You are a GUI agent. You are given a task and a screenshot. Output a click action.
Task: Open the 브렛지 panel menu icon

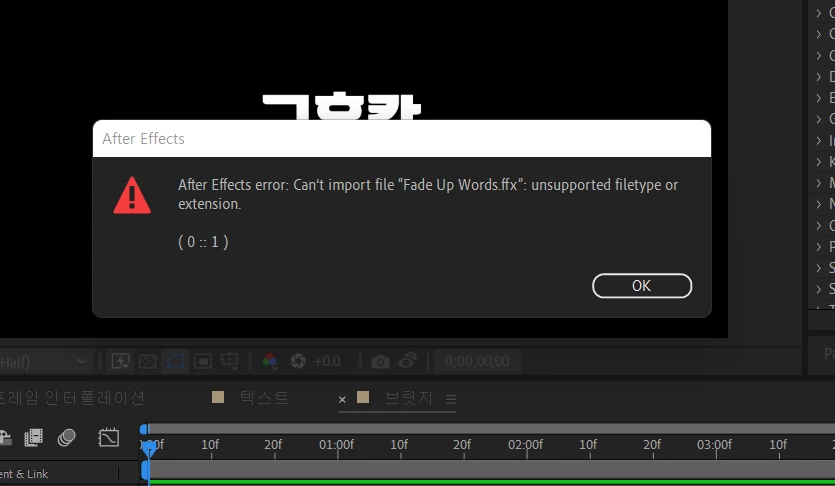click(451, 399)
